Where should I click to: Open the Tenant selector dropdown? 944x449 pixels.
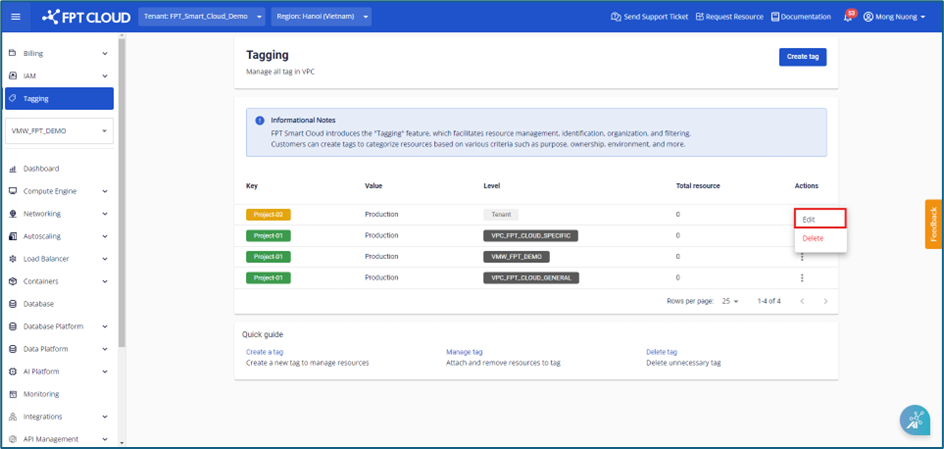coord(203,17)
